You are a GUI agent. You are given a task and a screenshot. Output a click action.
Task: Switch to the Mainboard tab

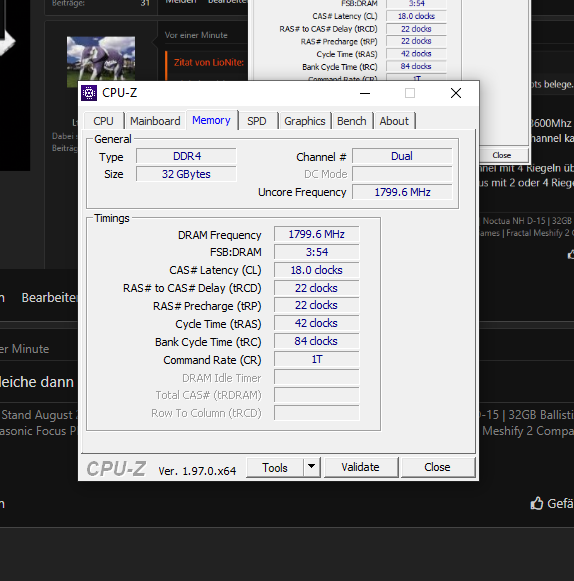(x=155, y=121)
